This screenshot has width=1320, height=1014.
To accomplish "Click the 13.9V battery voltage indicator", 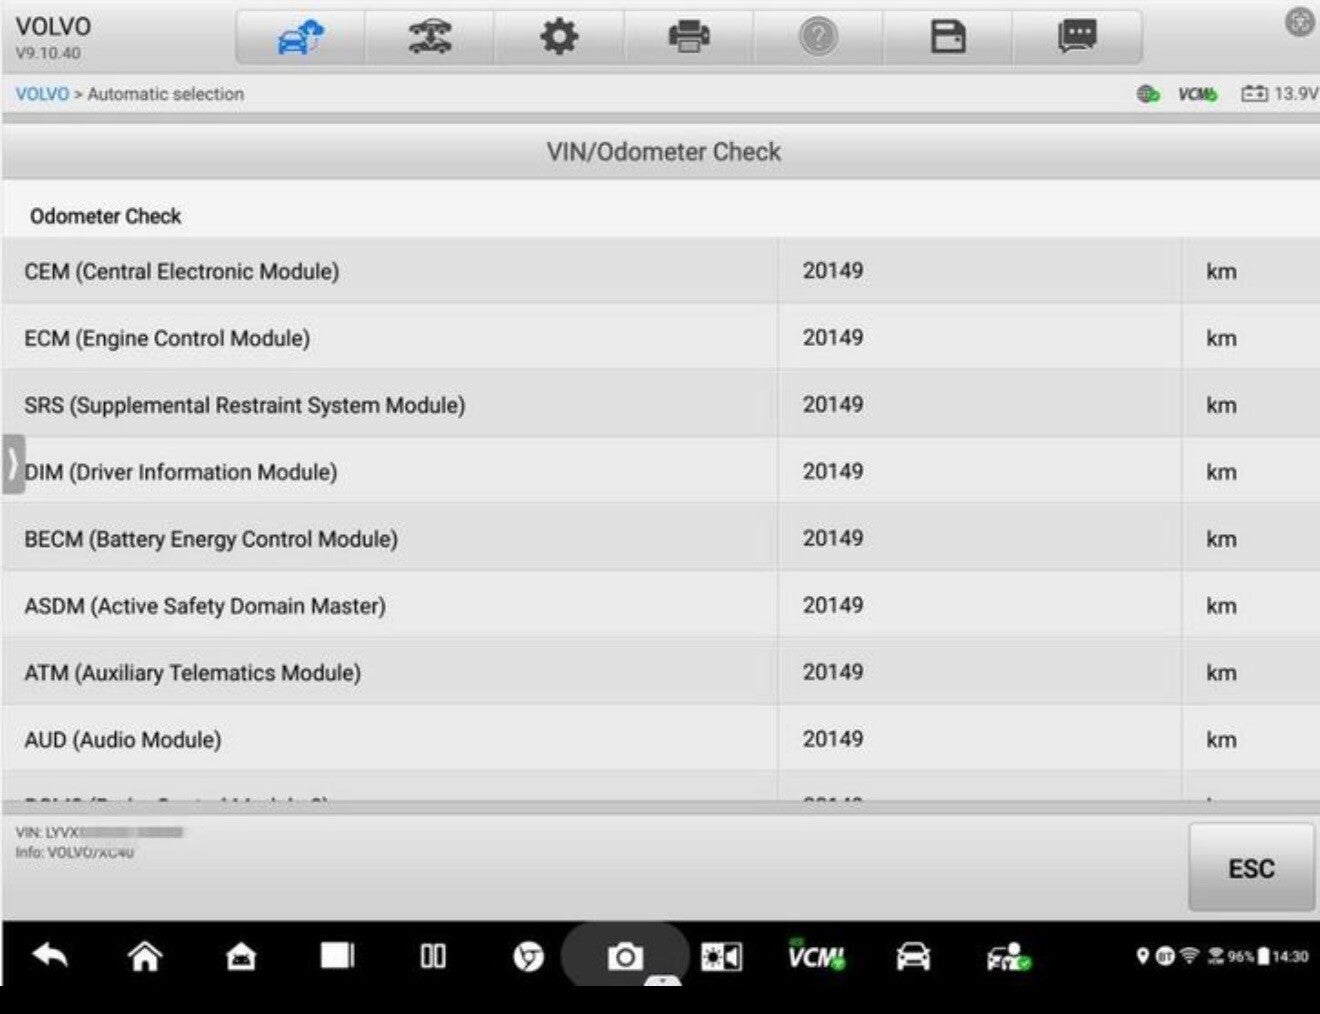I will click(1280, 94).
